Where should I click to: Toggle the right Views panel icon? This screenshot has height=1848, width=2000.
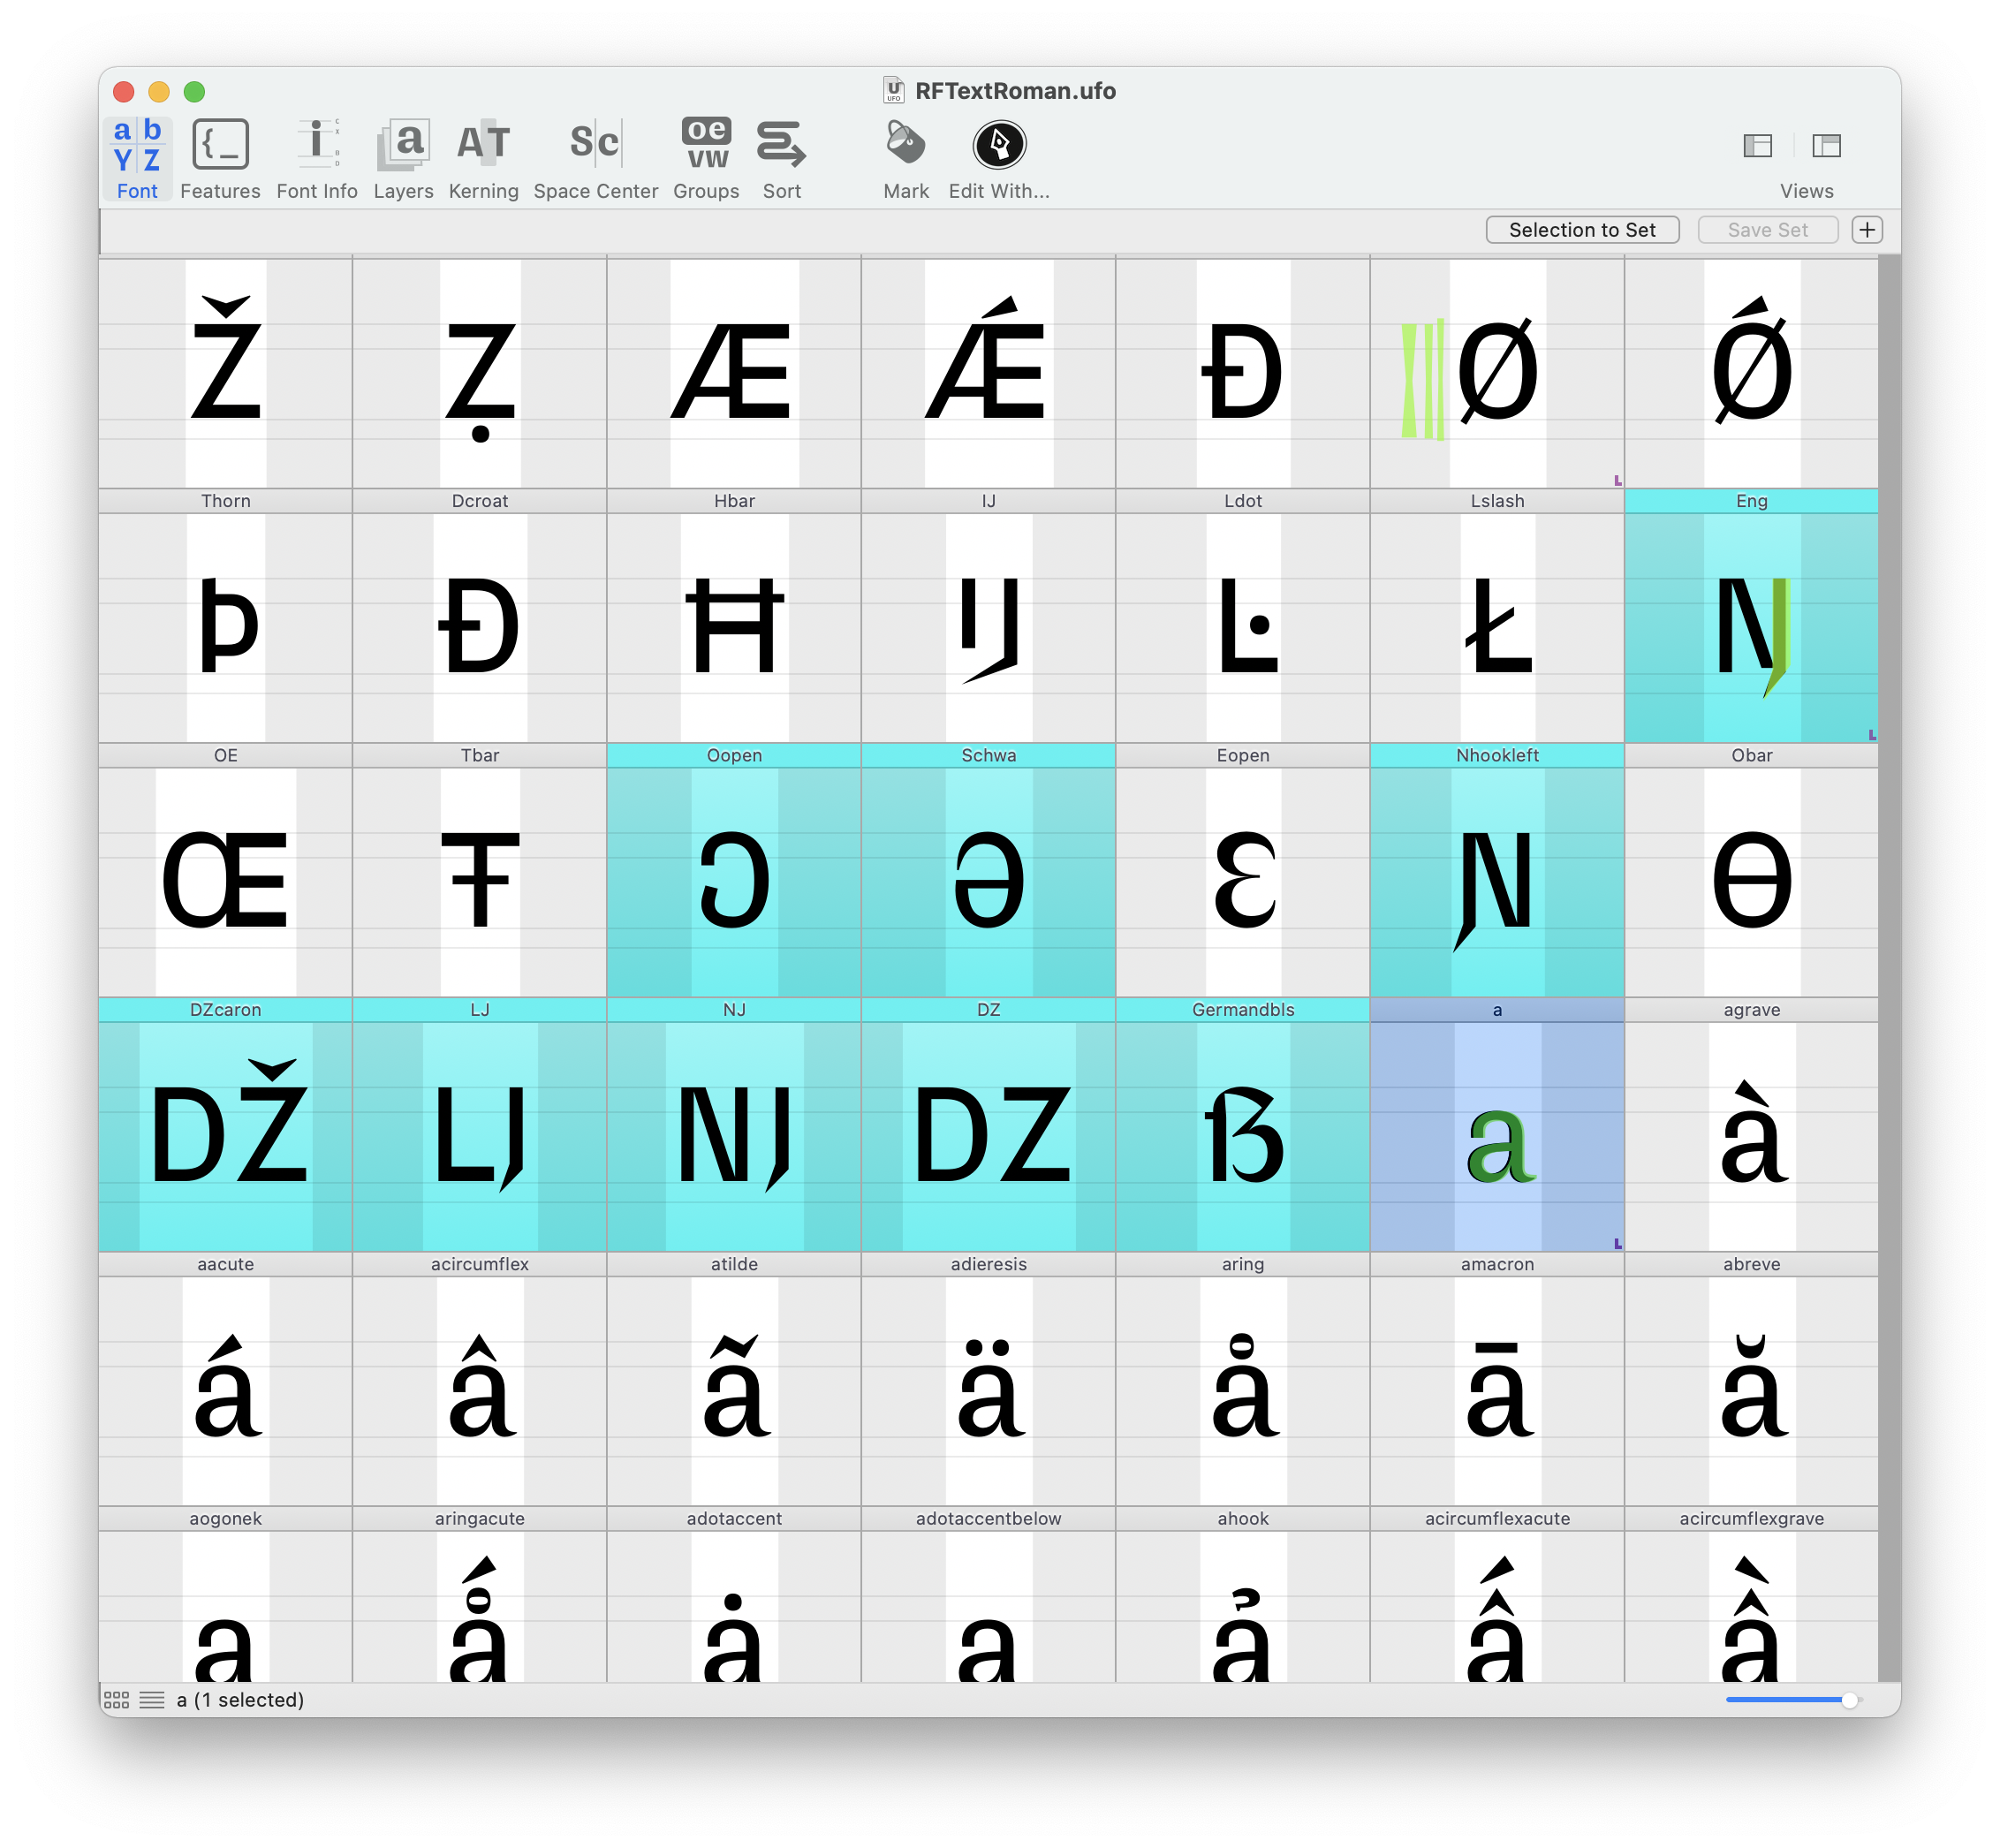pyautogui.click(x=1827, y=146)
